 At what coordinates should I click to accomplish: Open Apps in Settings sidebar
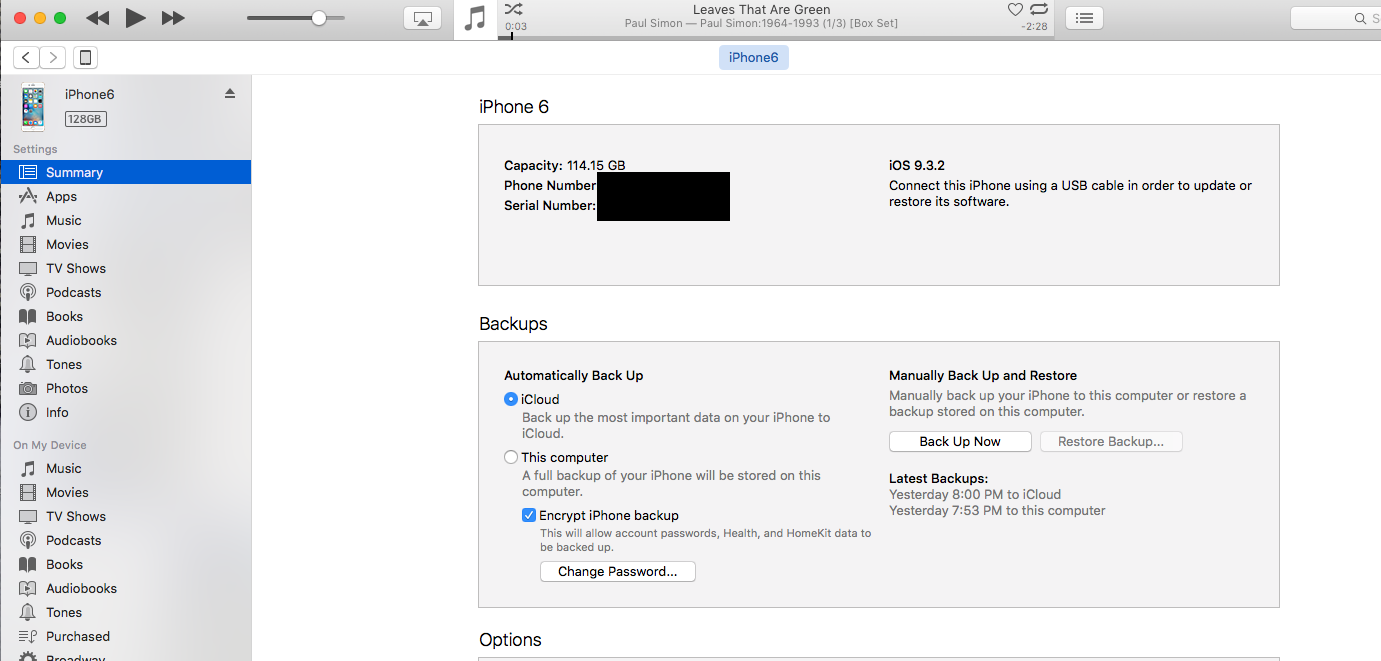tap(125, 196)
